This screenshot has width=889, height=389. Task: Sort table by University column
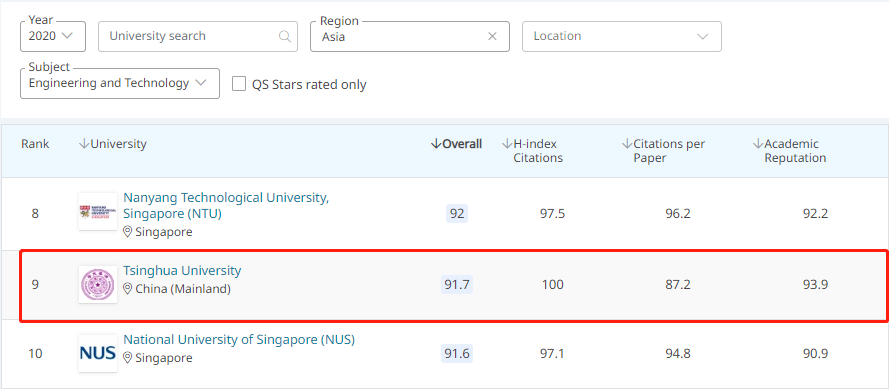click(x=112, y=144)
